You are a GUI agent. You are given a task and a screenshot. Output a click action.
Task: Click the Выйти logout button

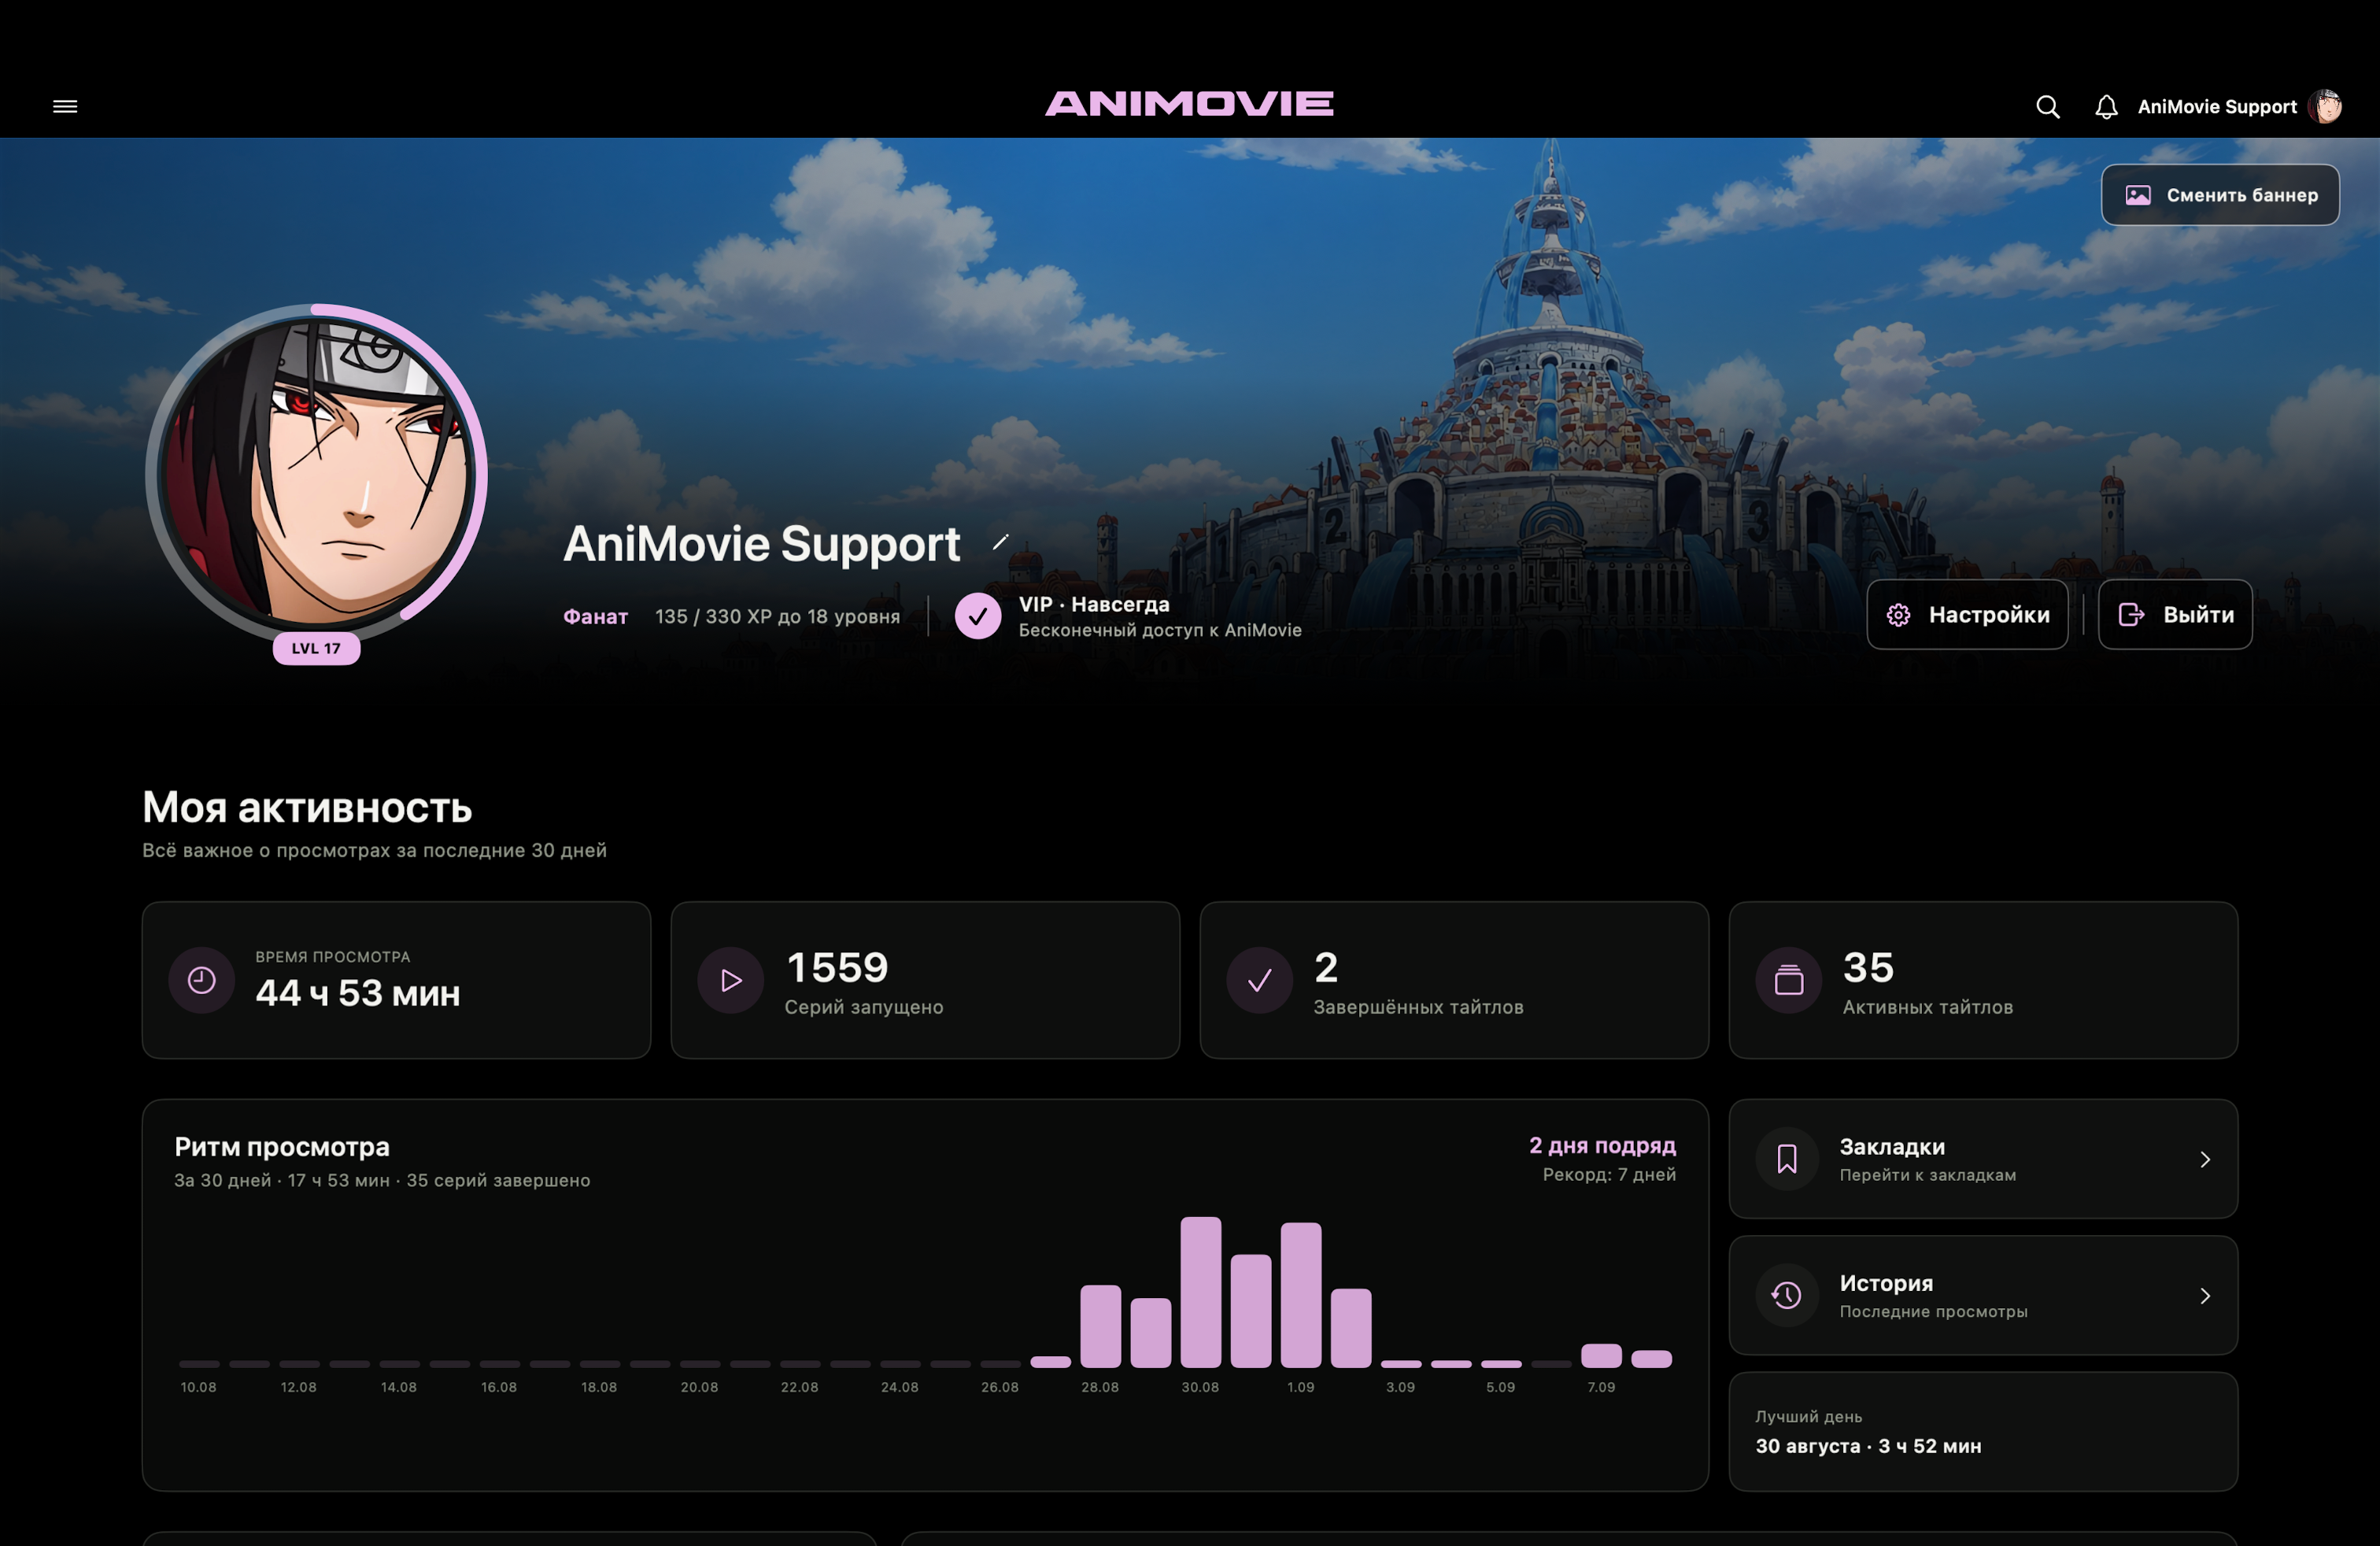point(2175,614)
